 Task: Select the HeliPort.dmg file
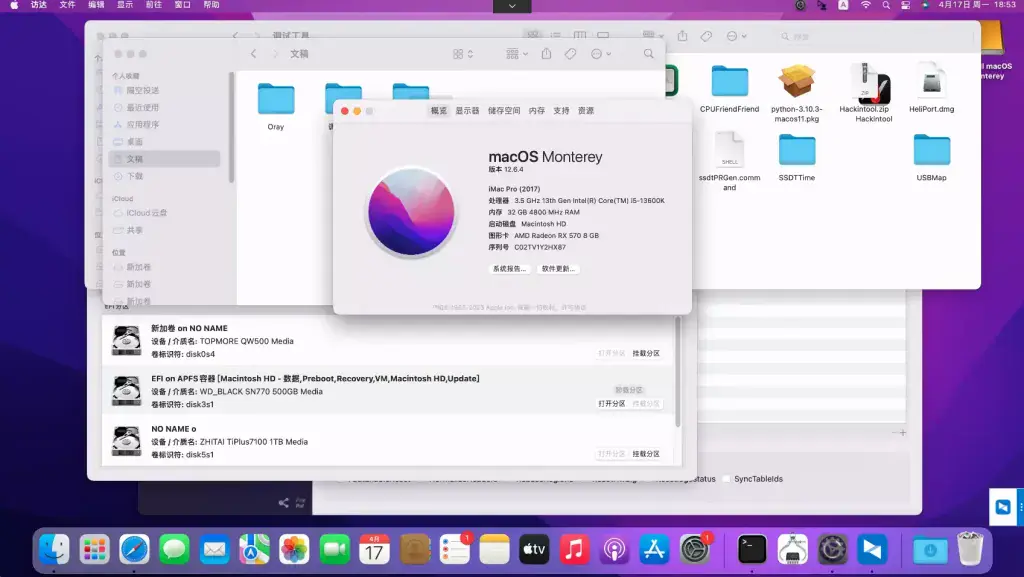point(931,87)
